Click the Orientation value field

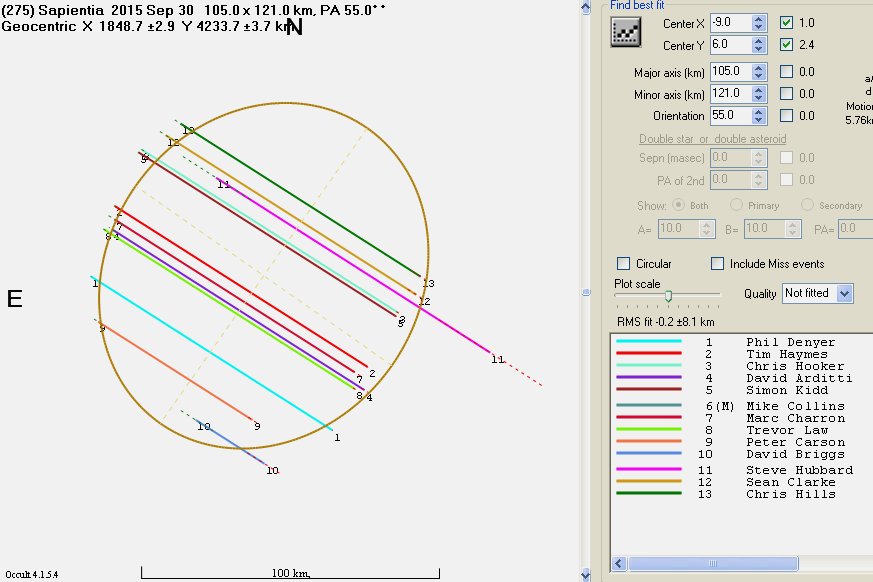[729, 116]
